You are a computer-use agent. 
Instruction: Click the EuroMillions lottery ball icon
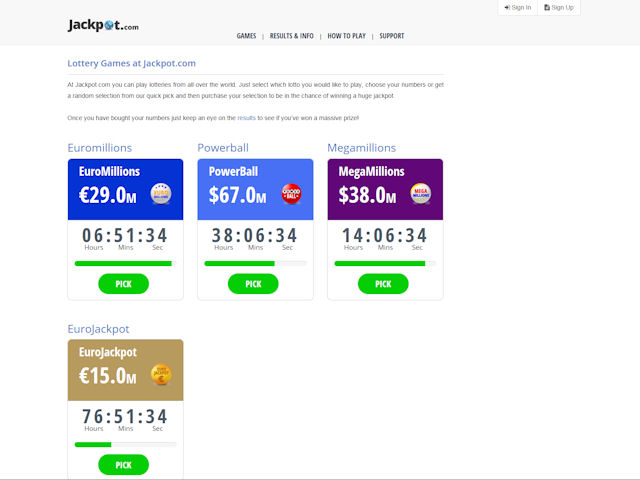click(161, 194)
